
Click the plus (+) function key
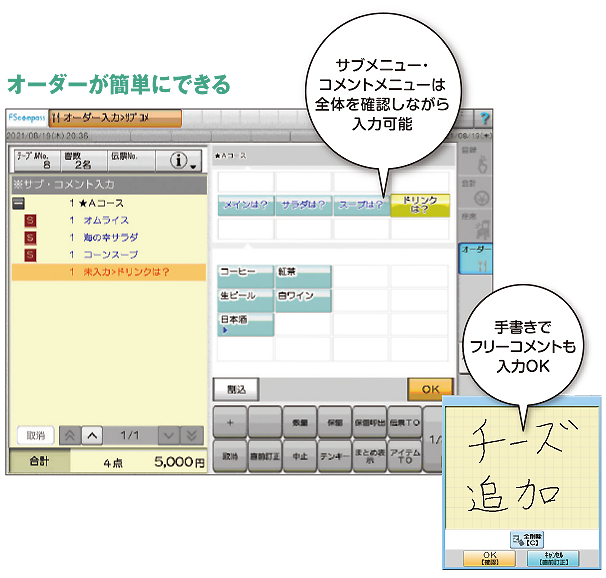tap(230, 422)
